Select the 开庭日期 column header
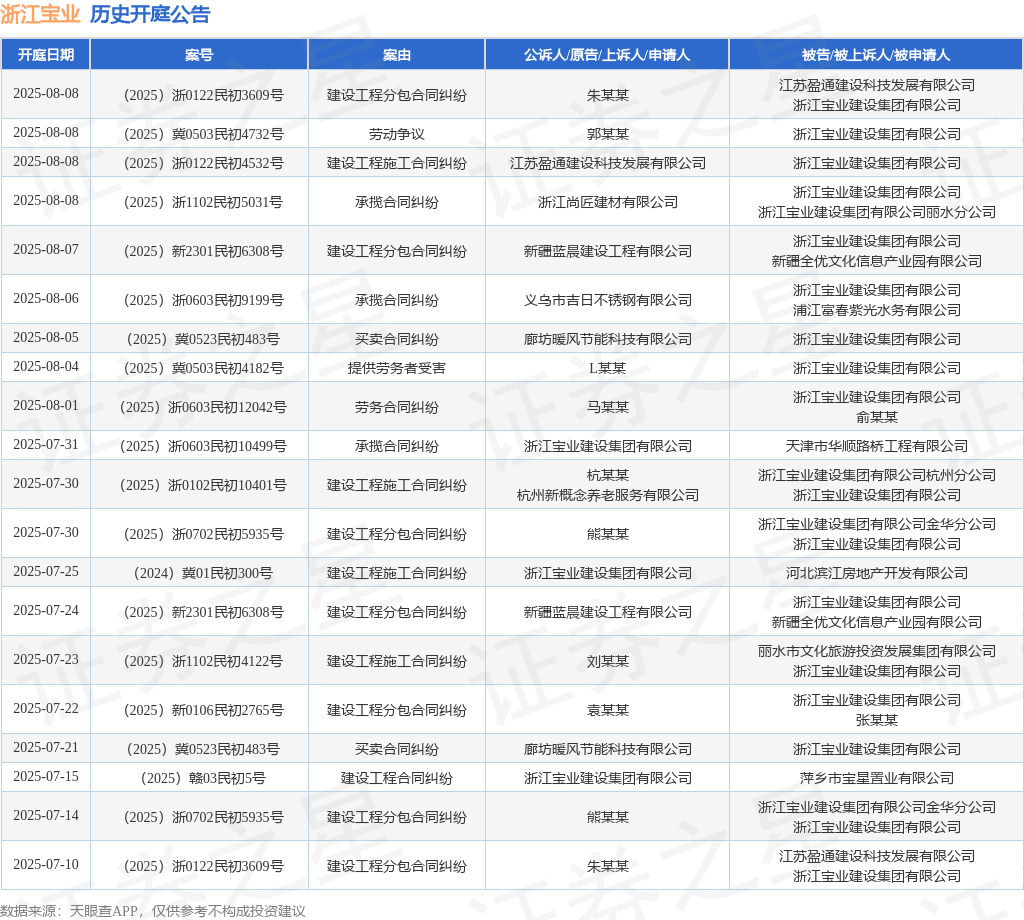 click(46, 55)
